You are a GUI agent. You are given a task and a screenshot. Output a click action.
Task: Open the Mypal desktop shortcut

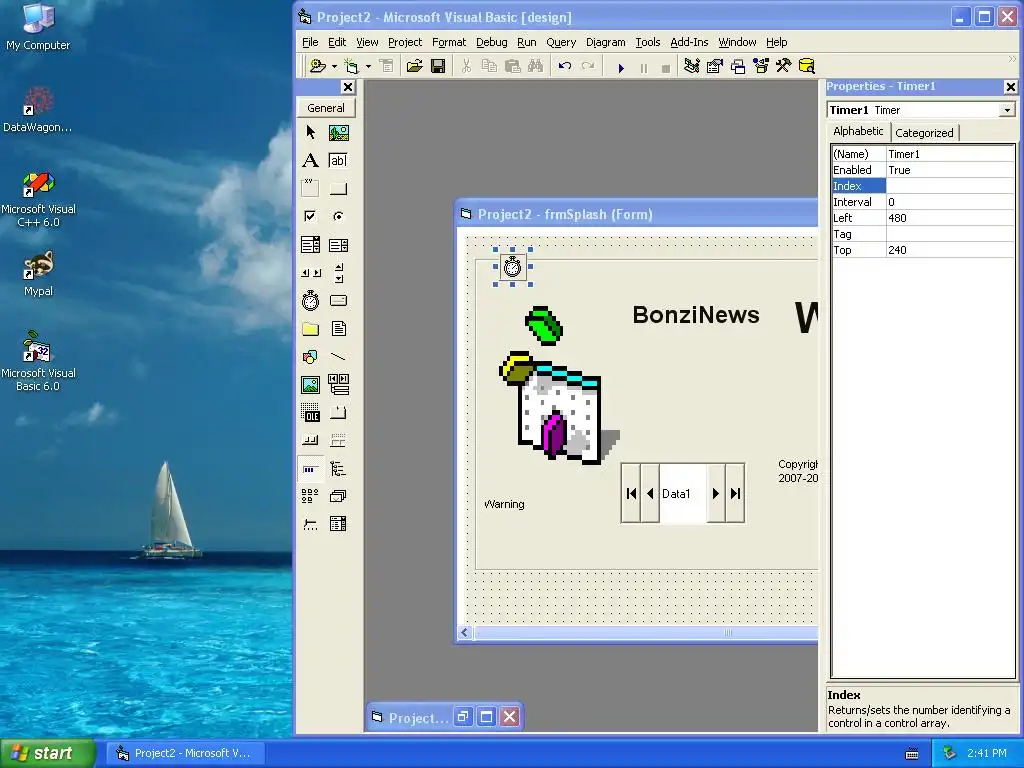(x=39, y=273)
